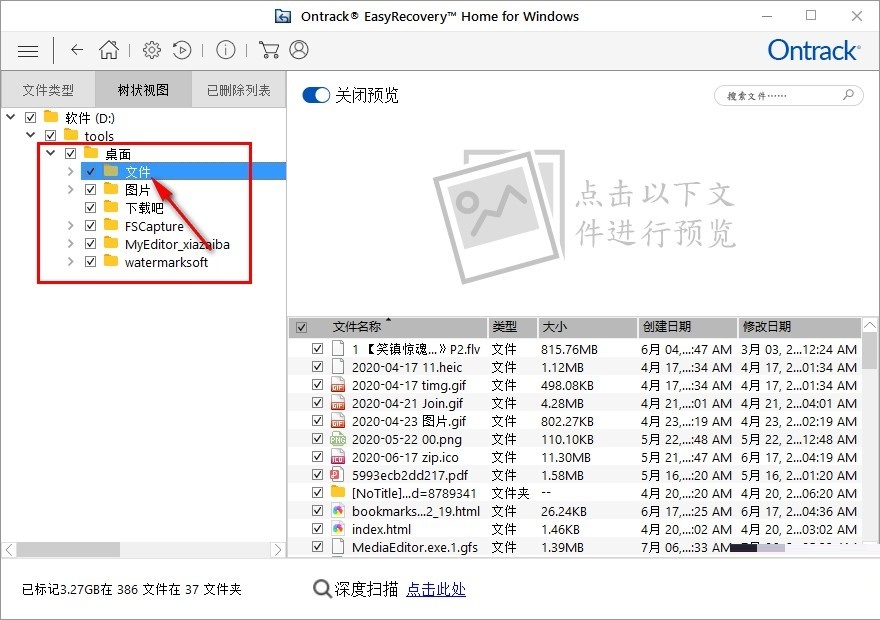Click the back arrow icon
The width and height of the screenshot is (880, 620).
[77, 50]
